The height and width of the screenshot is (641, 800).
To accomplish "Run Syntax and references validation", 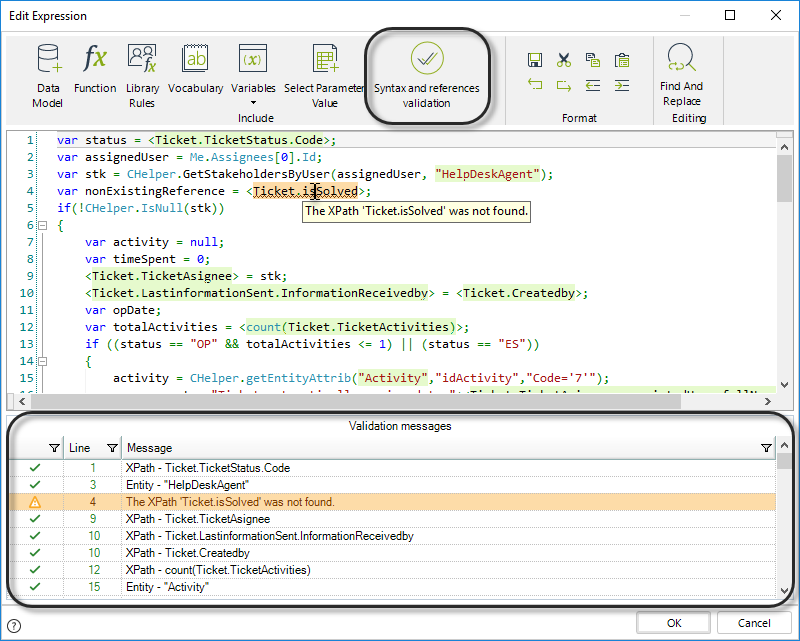I will coord(427,76).
